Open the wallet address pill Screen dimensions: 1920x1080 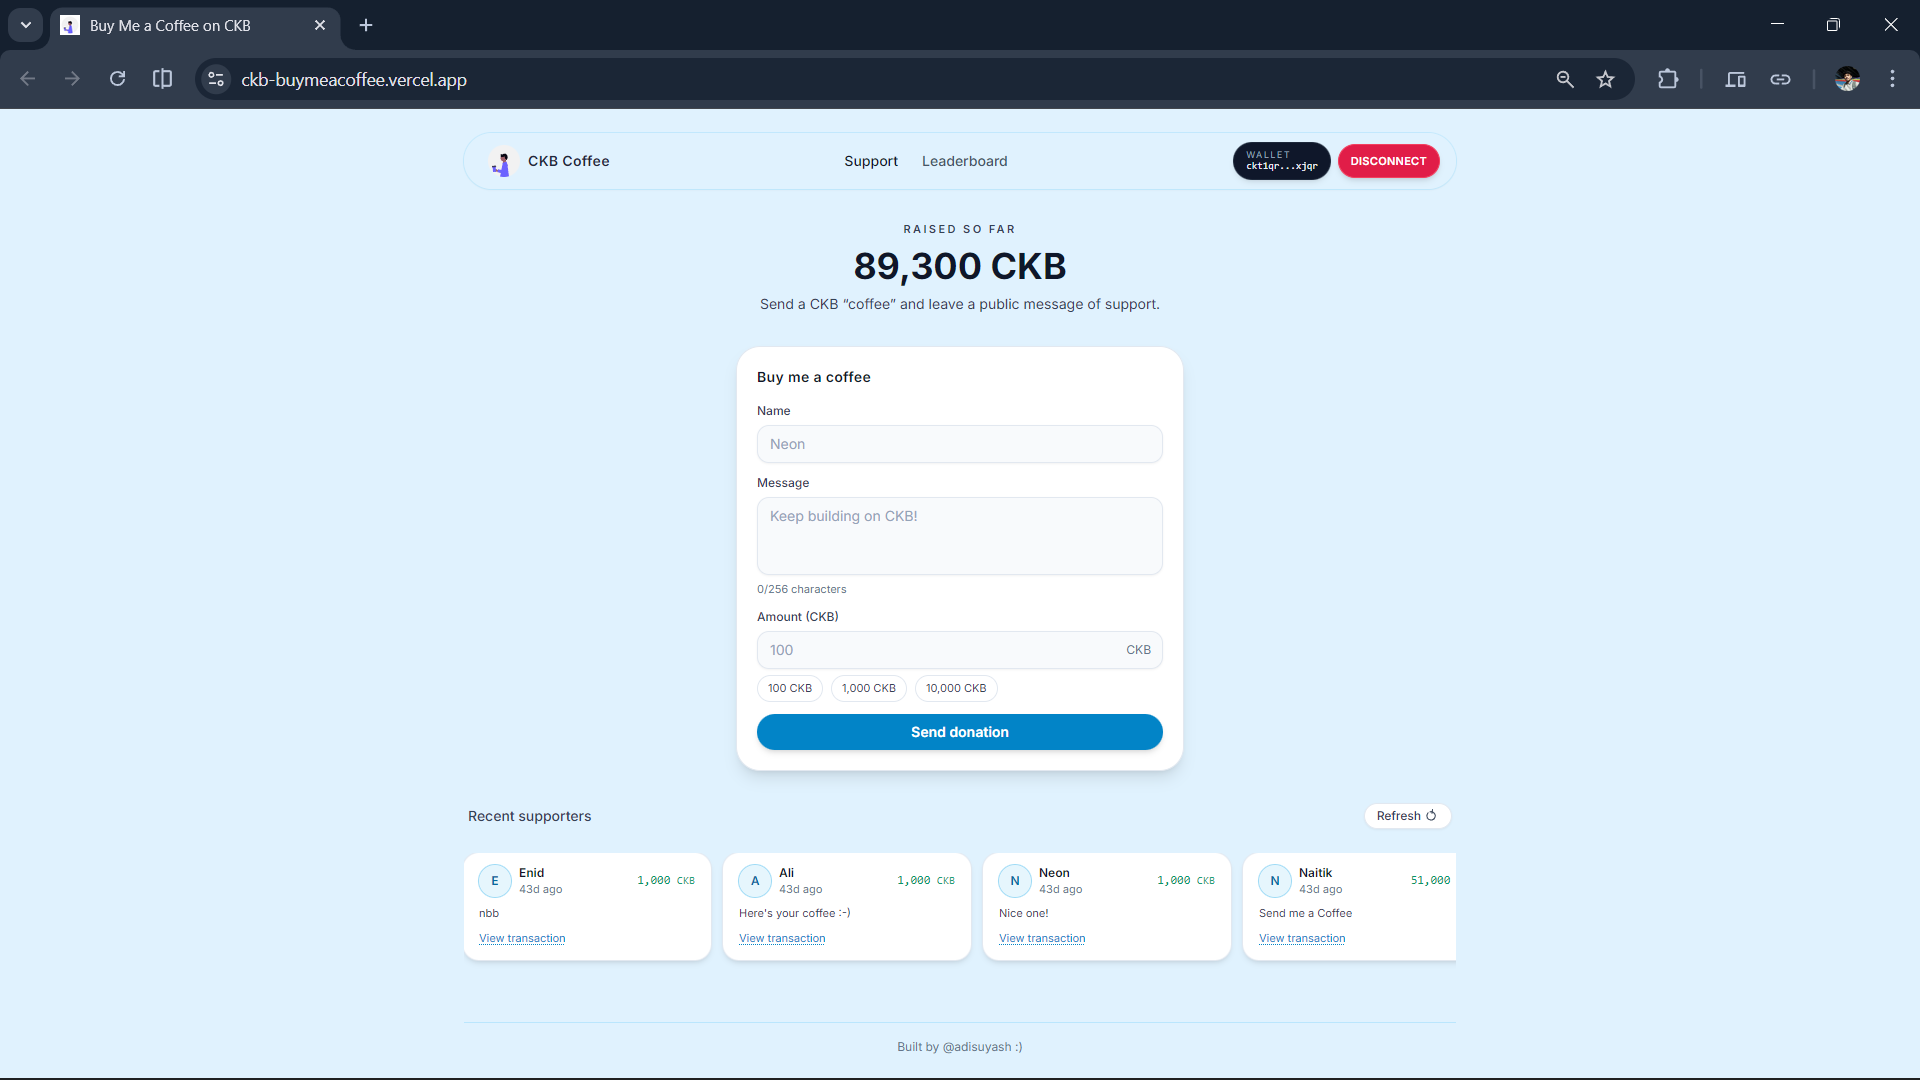click(1281, 161)
